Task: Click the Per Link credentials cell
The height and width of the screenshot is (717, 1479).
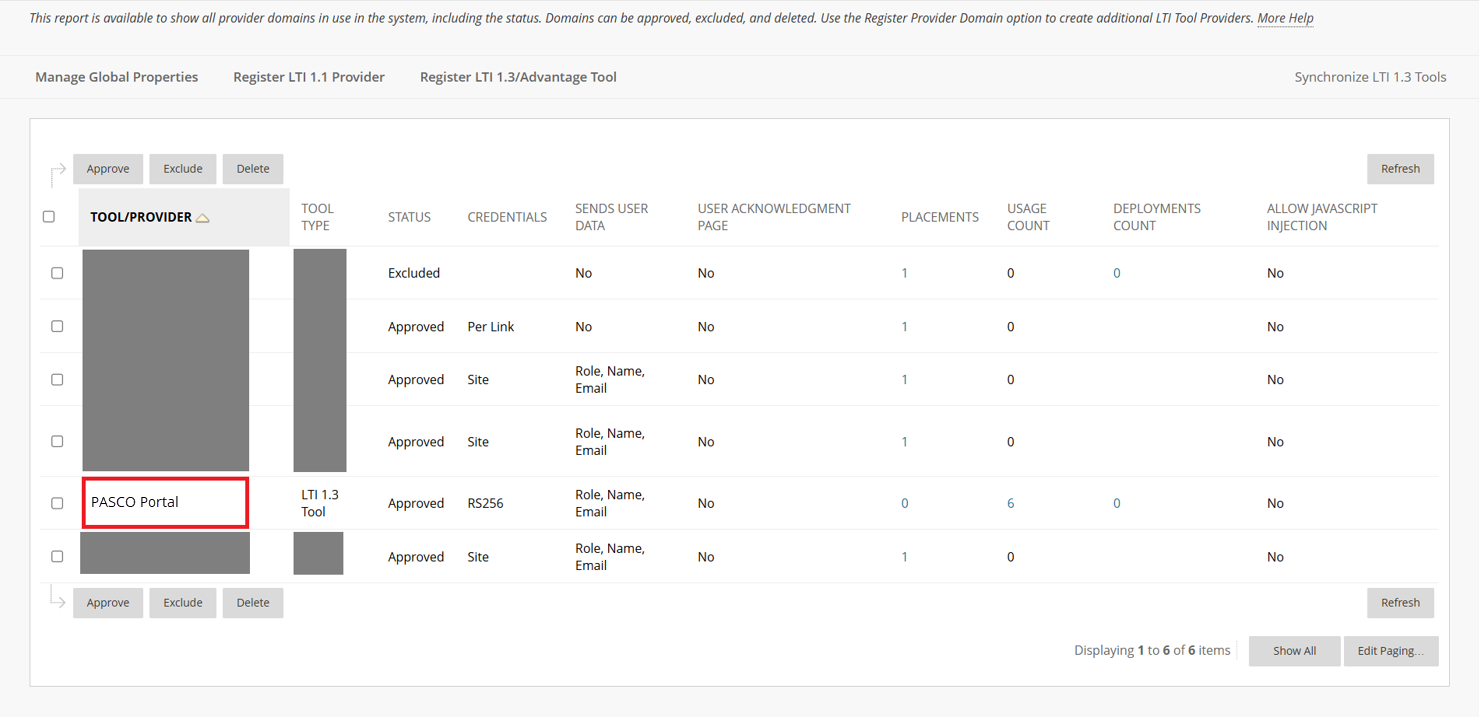Action: pyautogui.click(x=491, y=326)
